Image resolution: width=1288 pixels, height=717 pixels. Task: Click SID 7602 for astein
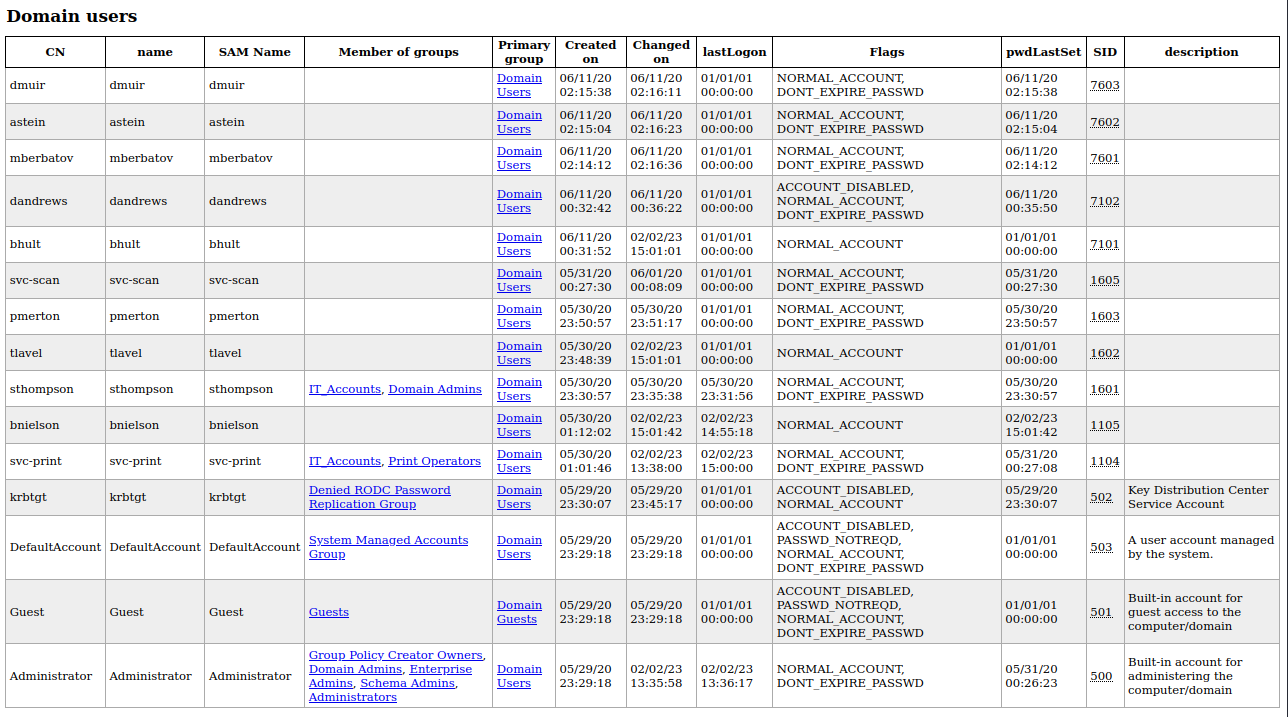point(1105,122)
